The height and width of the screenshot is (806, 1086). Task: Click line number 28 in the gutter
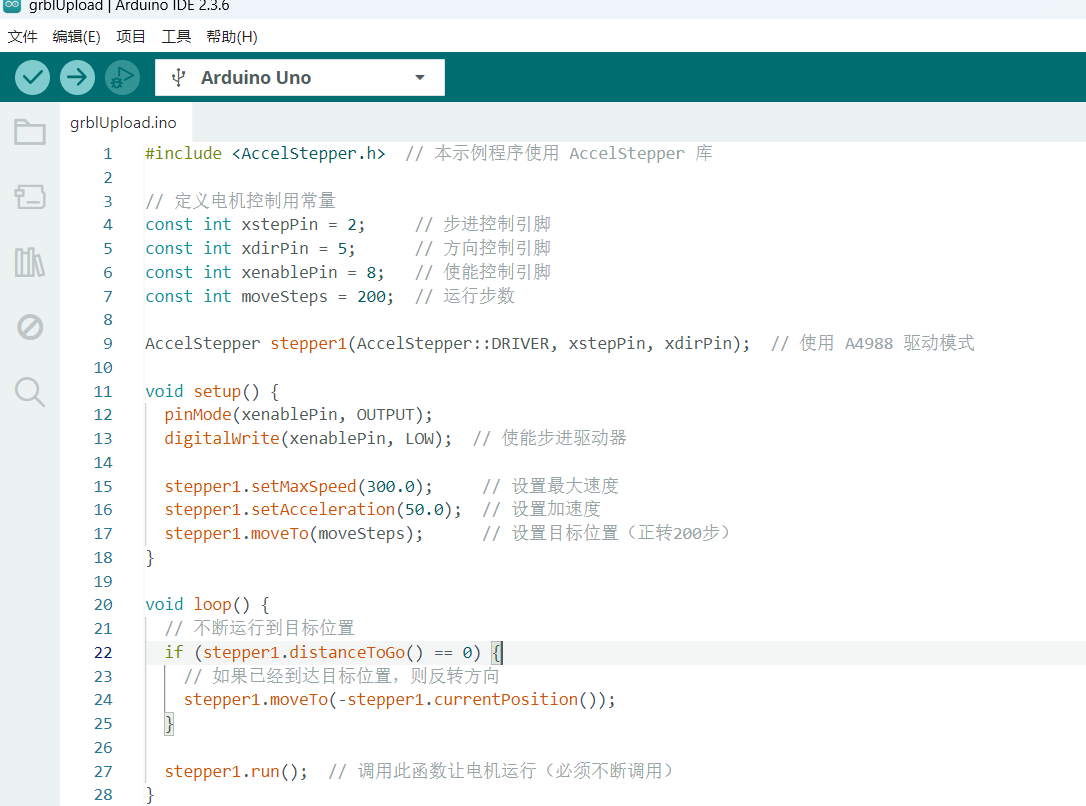coord(103,794)
